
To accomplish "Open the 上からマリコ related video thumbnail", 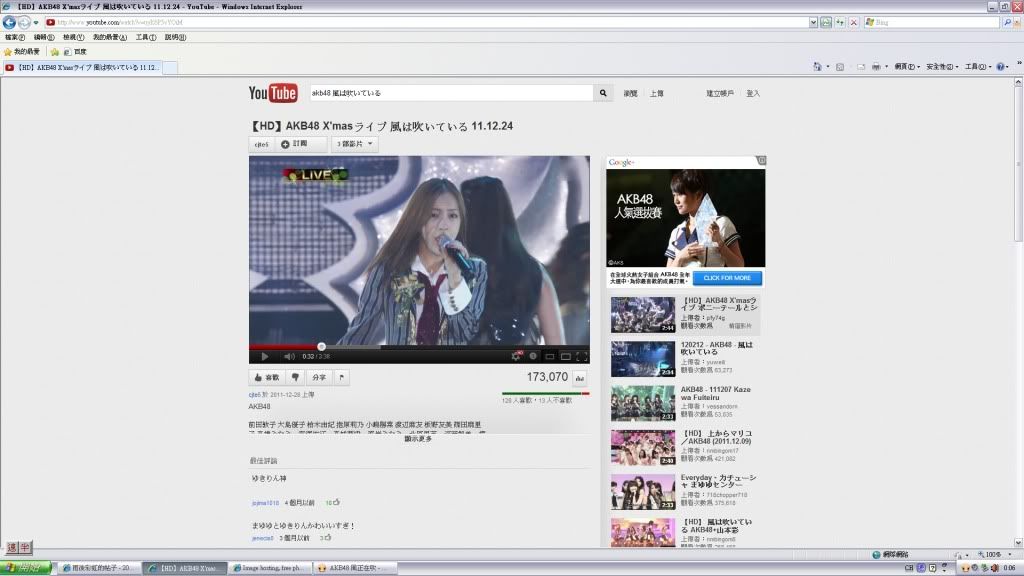I will (642, 447).
